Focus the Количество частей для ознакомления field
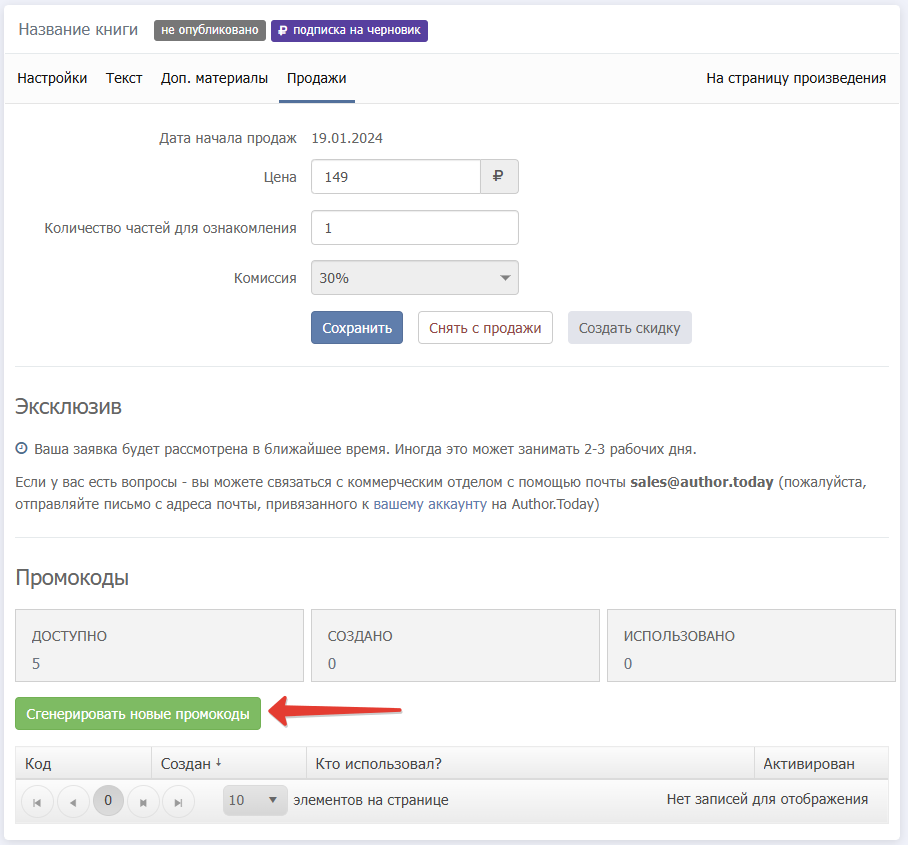The height and width of the screenshot is (845, 908). pyautogui.click(x=415, y=228)
